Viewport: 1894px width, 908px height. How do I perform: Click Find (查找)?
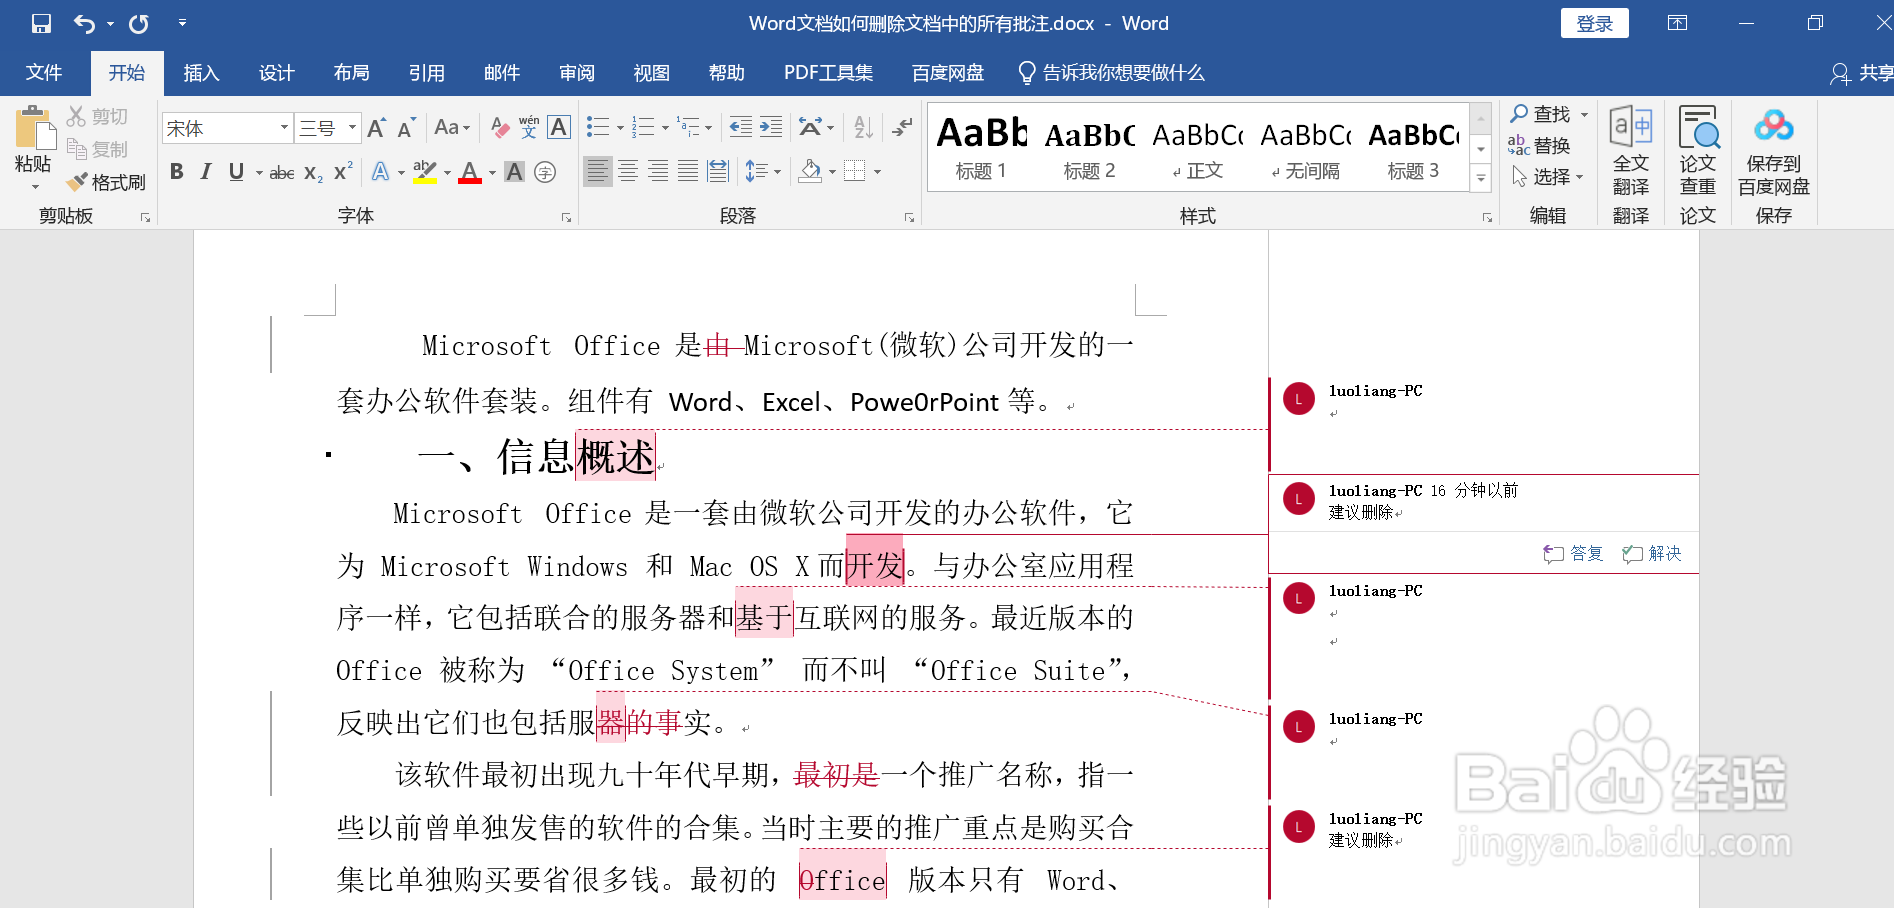(x=1540, y=114)
